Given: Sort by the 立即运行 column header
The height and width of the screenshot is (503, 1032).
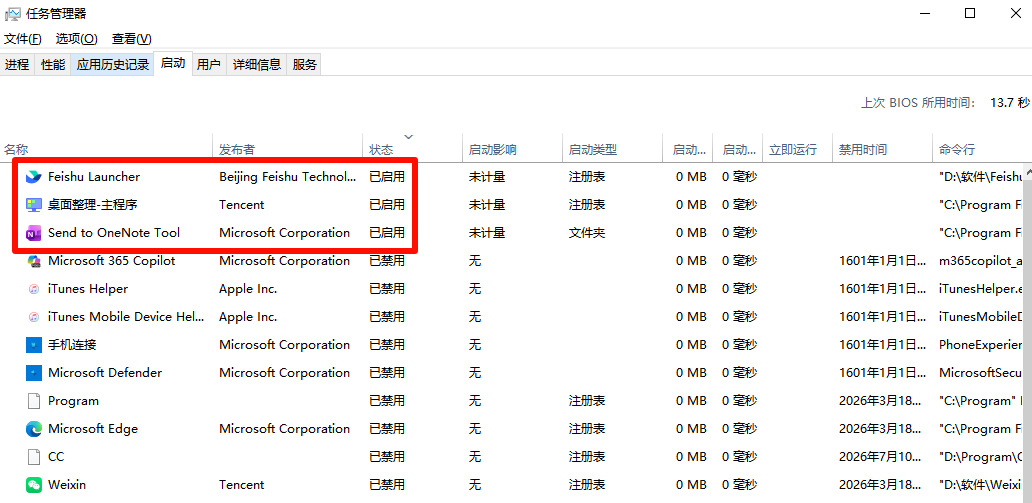Looking at the screenshot, I should 797,149.
